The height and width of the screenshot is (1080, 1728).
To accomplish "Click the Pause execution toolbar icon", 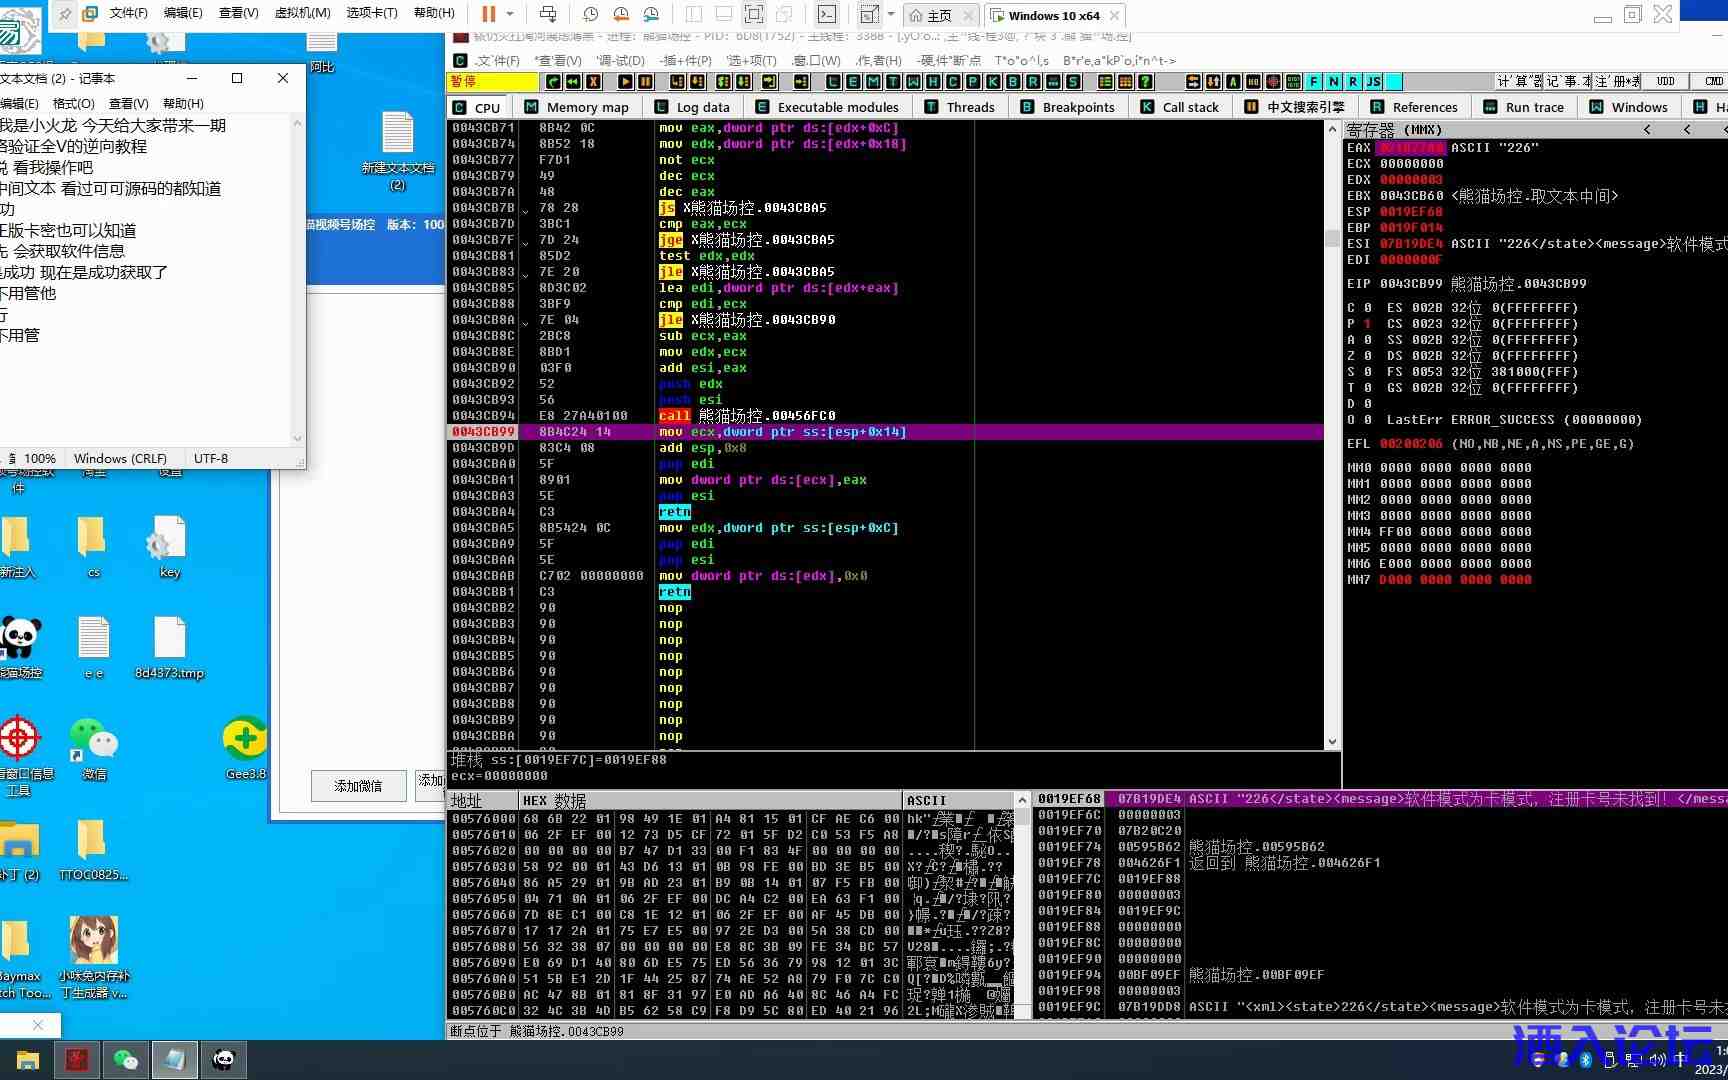I will (x=646, y=82).
